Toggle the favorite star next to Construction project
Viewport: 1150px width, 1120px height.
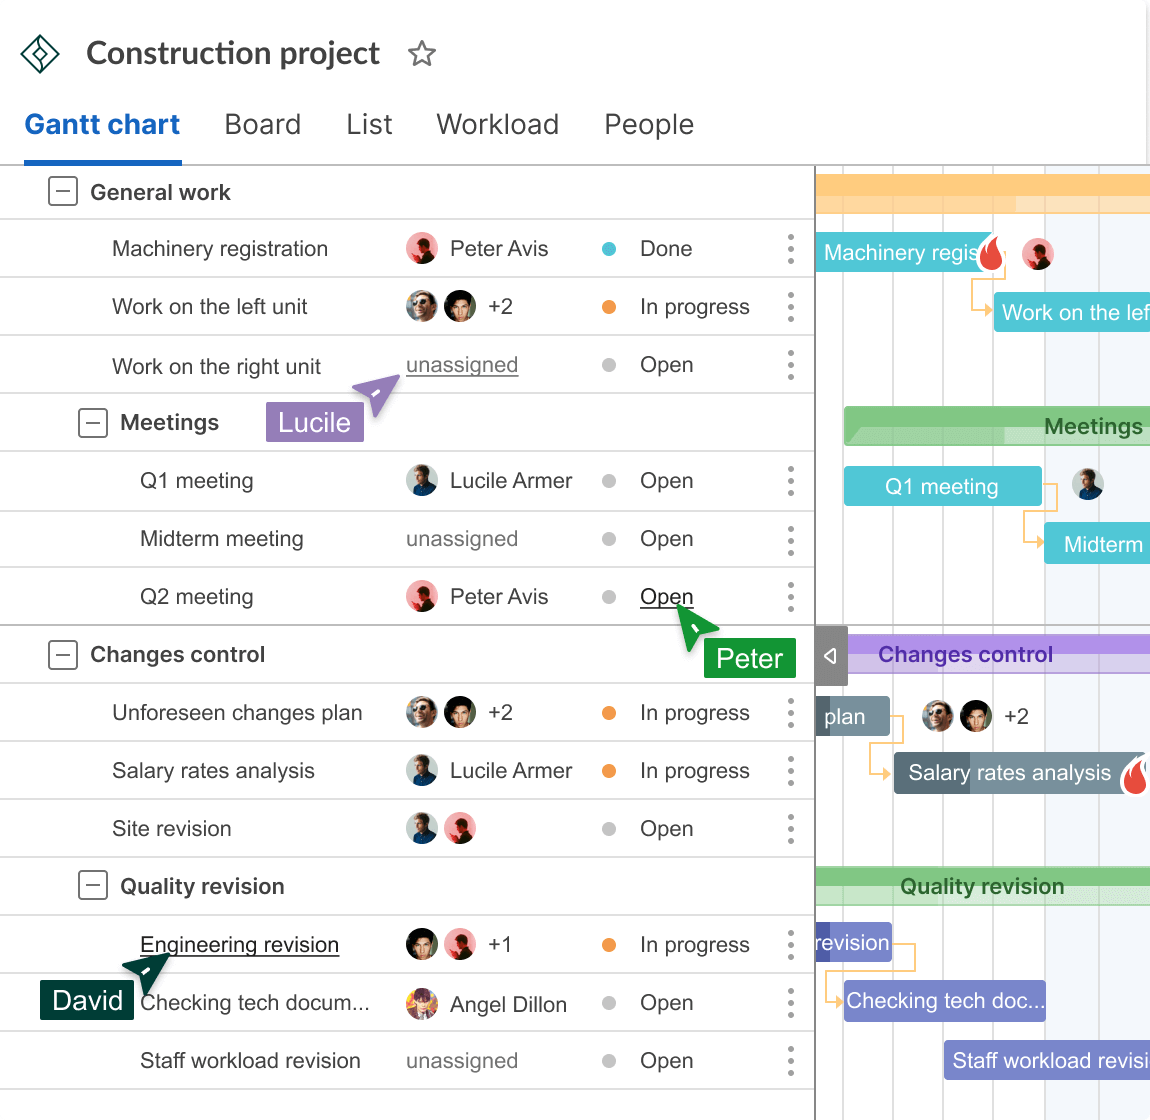pyautogui.click(x=421, y=54)
